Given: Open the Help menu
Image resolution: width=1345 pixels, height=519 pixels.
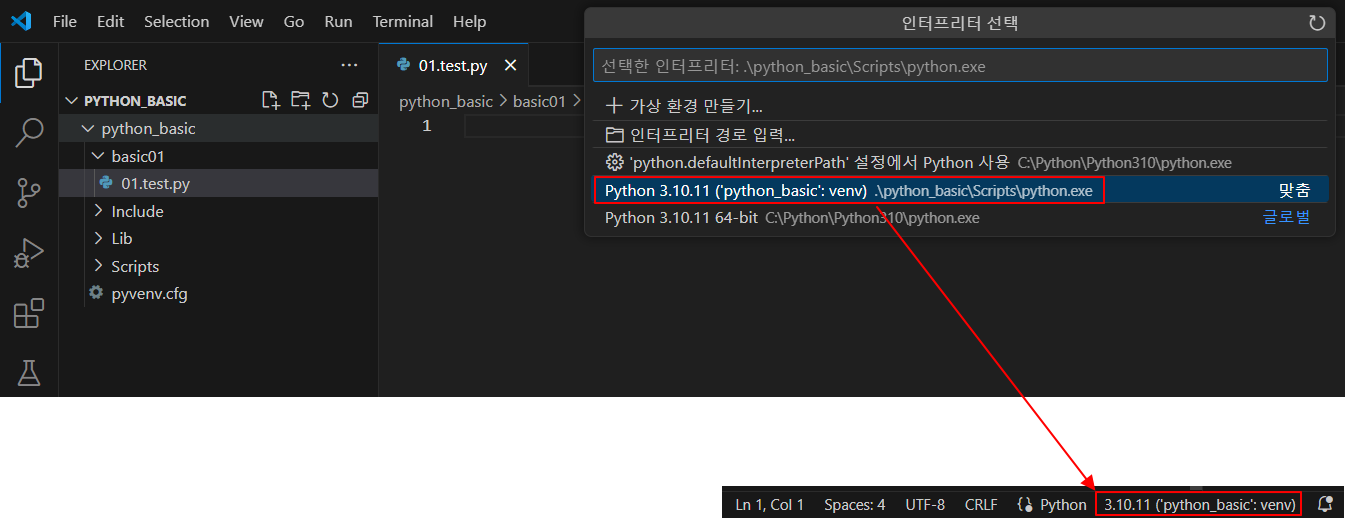Looking at the screenshot, I should (x=469, y=21).
